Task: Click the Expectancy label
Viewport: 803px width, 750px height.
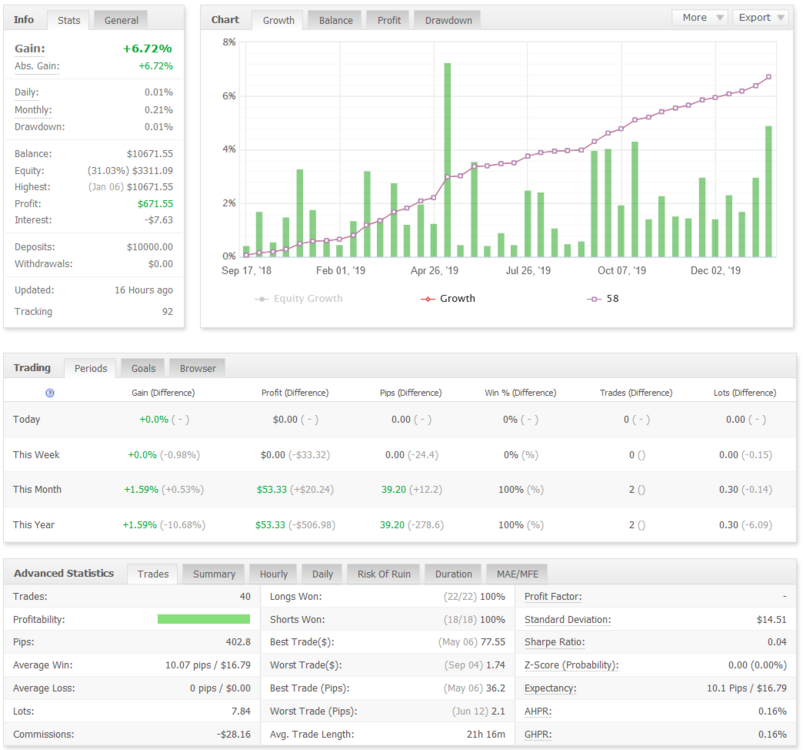Action: pyautogui.click(x=550, y=688)
